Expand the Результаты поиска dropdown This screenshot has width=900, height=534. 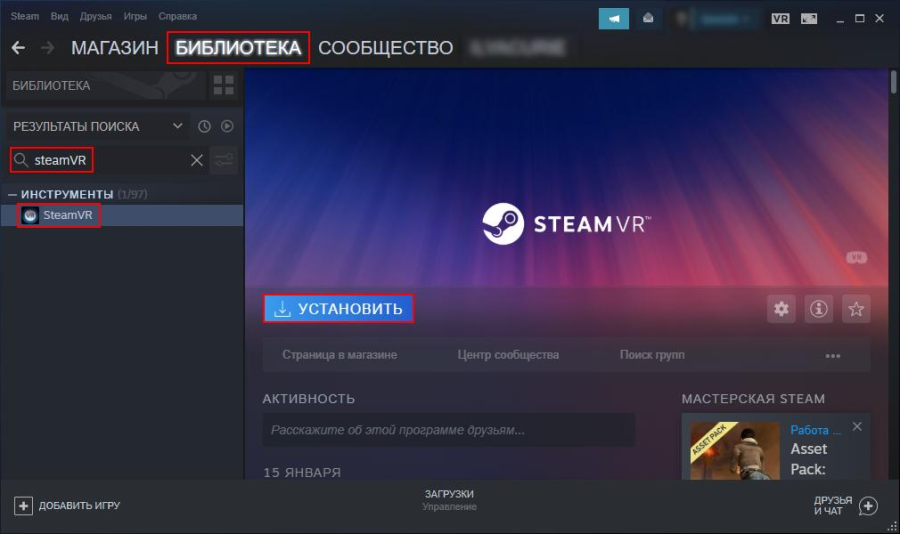tap(178, 127)
